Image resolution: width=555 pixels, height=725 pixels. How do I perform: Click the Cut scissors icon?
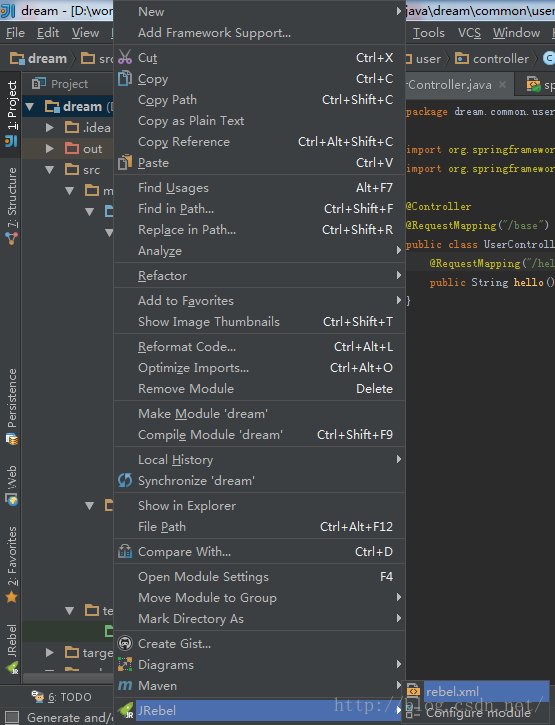124,57
